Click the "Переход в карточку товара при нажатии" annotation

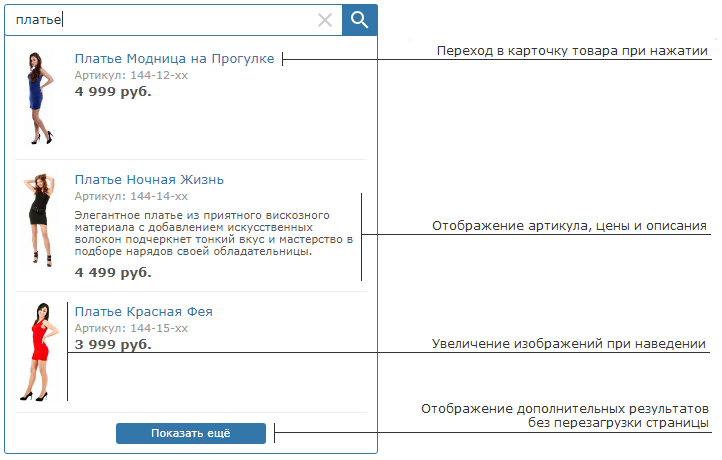pos(571,51)
